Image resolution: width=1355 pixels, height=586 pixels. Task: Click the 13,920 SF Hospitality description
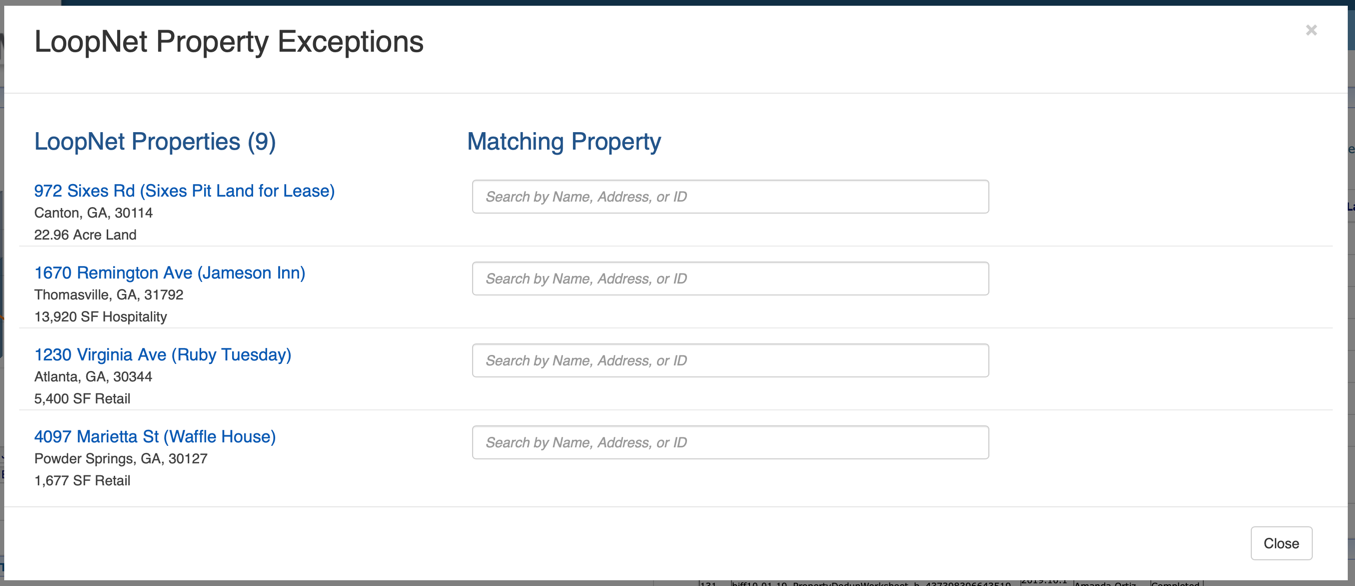[x=100, y=317]
